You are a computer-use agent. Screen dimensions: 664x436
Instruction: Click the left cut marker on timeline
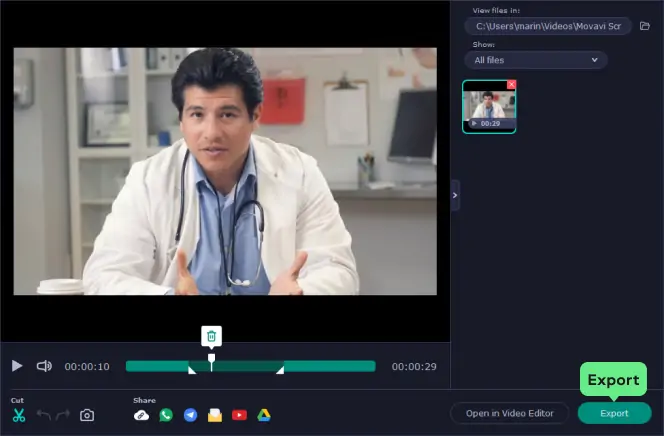(x=192, y=370)
